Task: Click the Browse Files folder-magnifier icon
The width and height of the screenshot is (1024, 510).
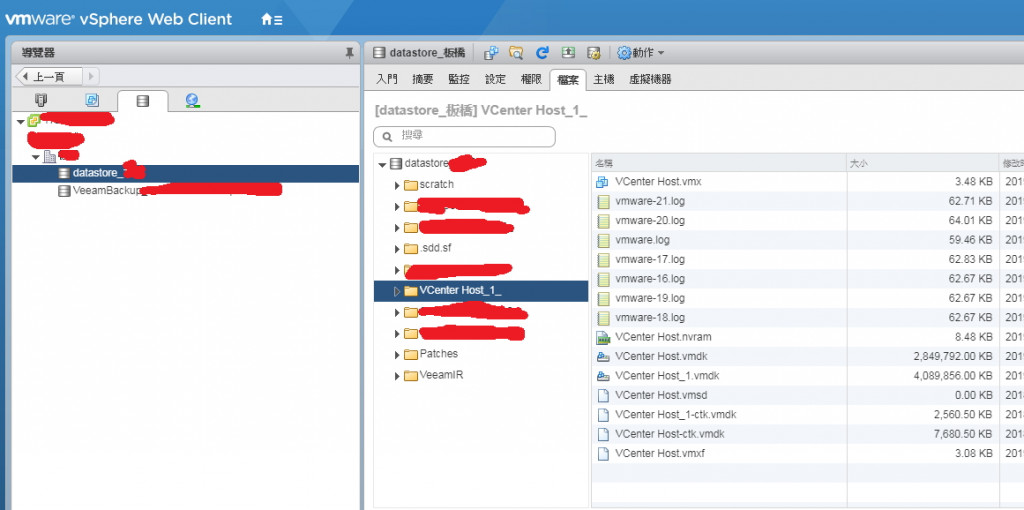Action: point(517,53)
